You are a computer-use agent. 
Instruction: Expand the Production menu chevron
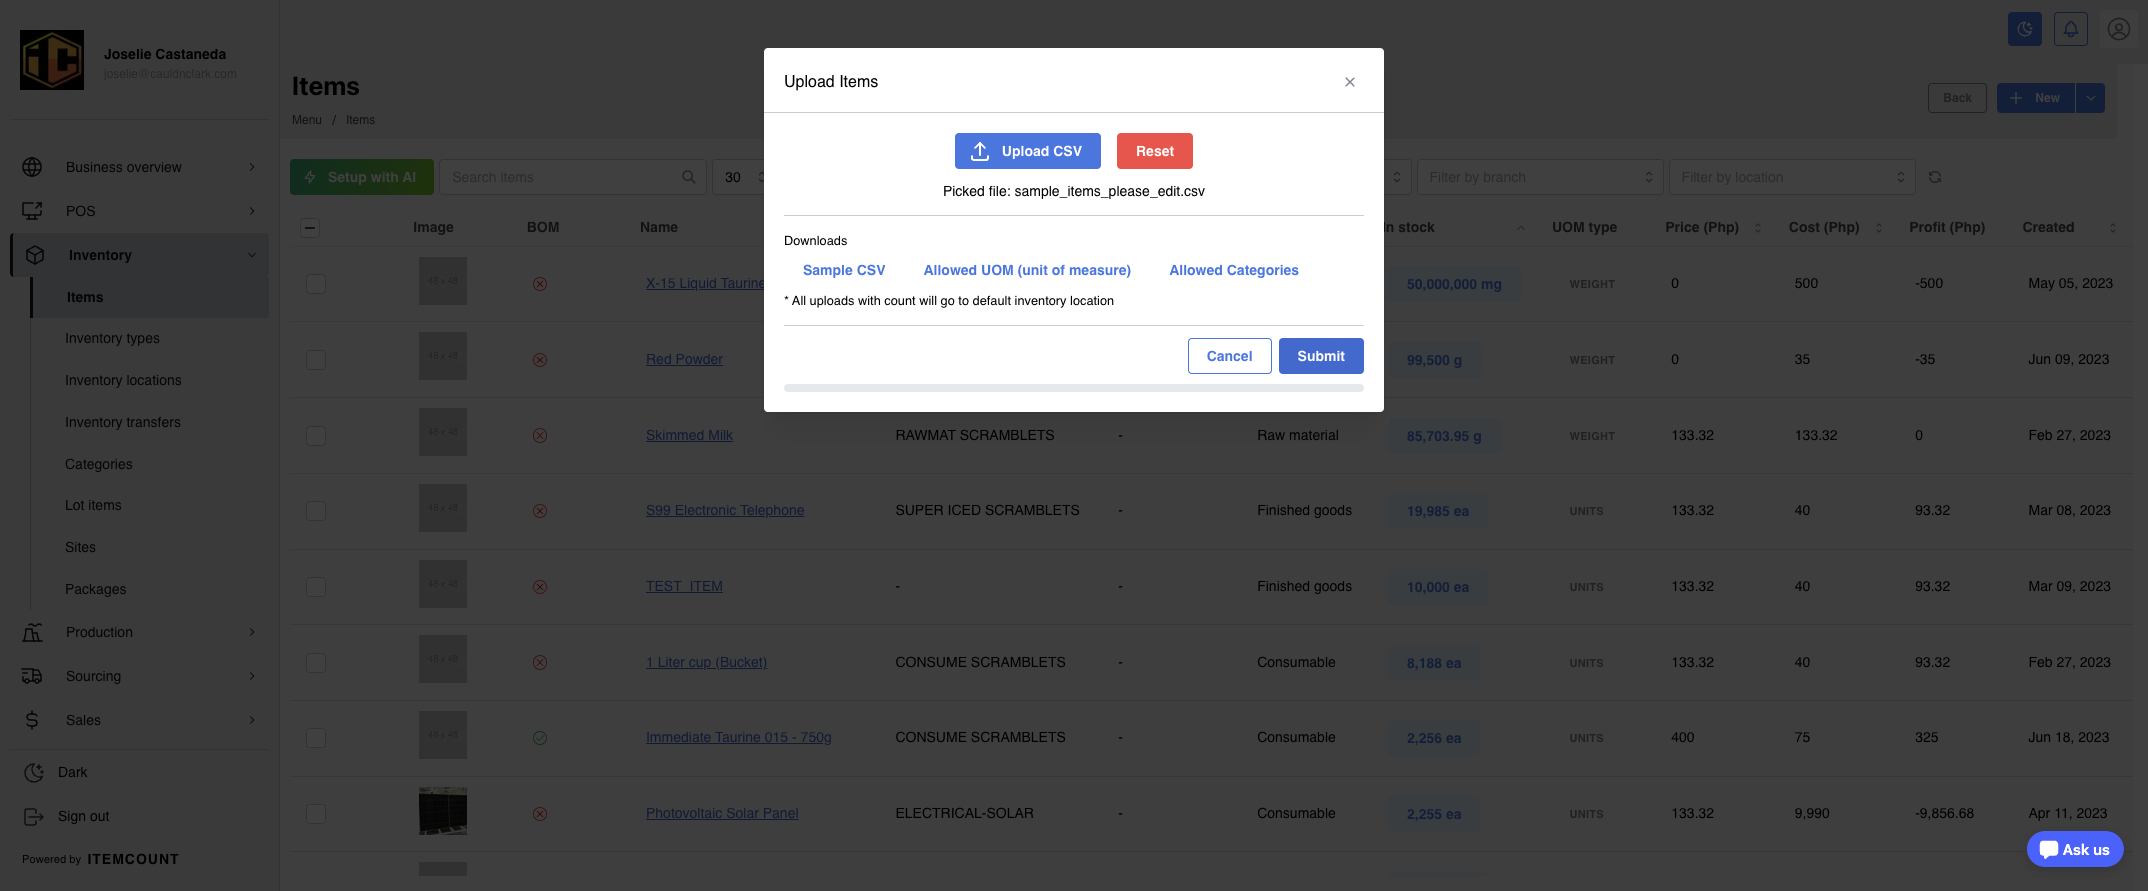pyautogui.click(x=252, y=632)
